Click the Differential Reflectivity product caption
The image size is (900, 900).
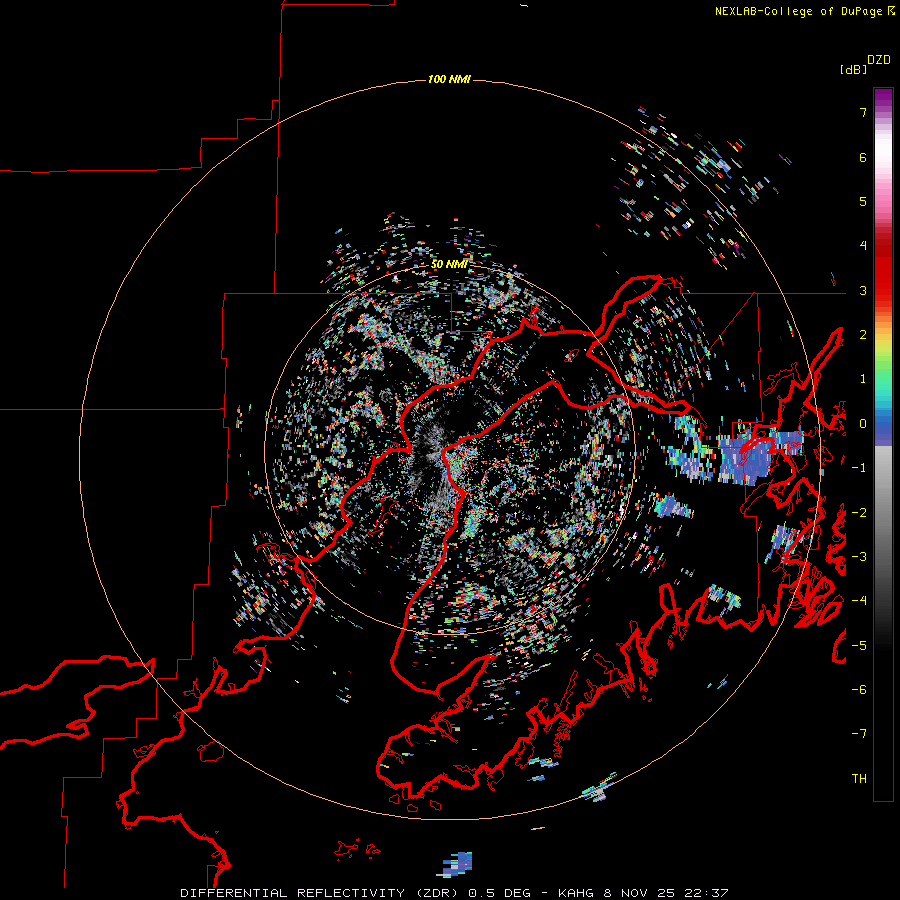(x=454, y=893)
